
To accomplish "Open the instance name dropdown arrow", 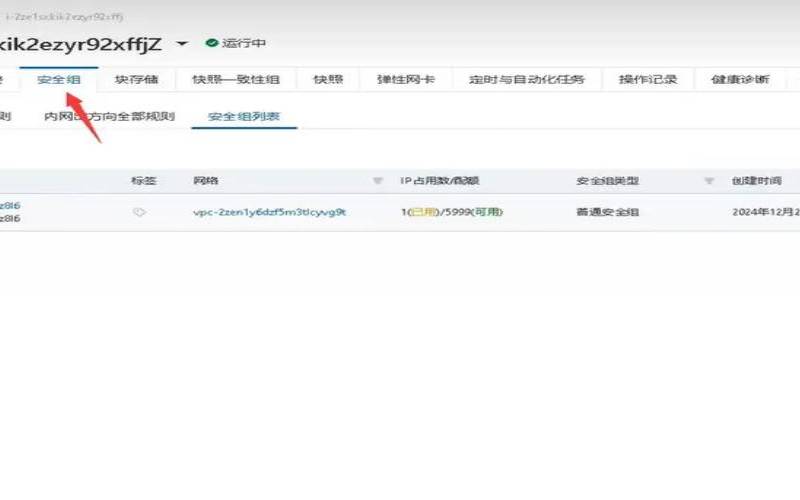I will (182, 44).
